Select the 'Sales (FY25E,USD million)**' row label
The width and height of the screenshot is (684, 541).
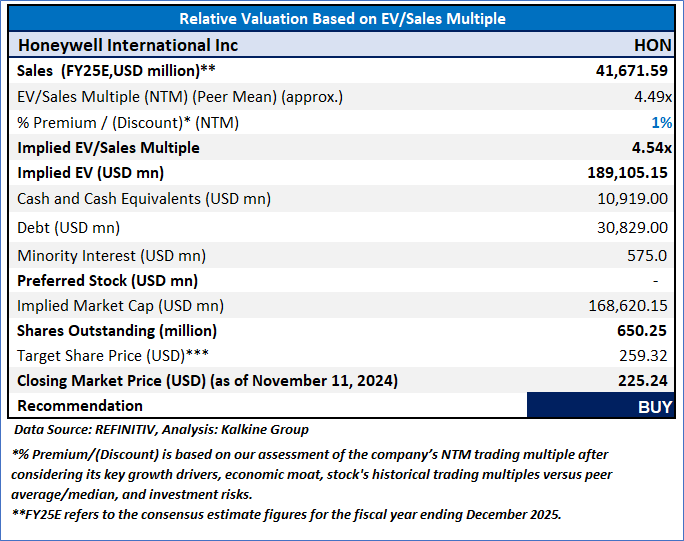(x=116, y=71)
